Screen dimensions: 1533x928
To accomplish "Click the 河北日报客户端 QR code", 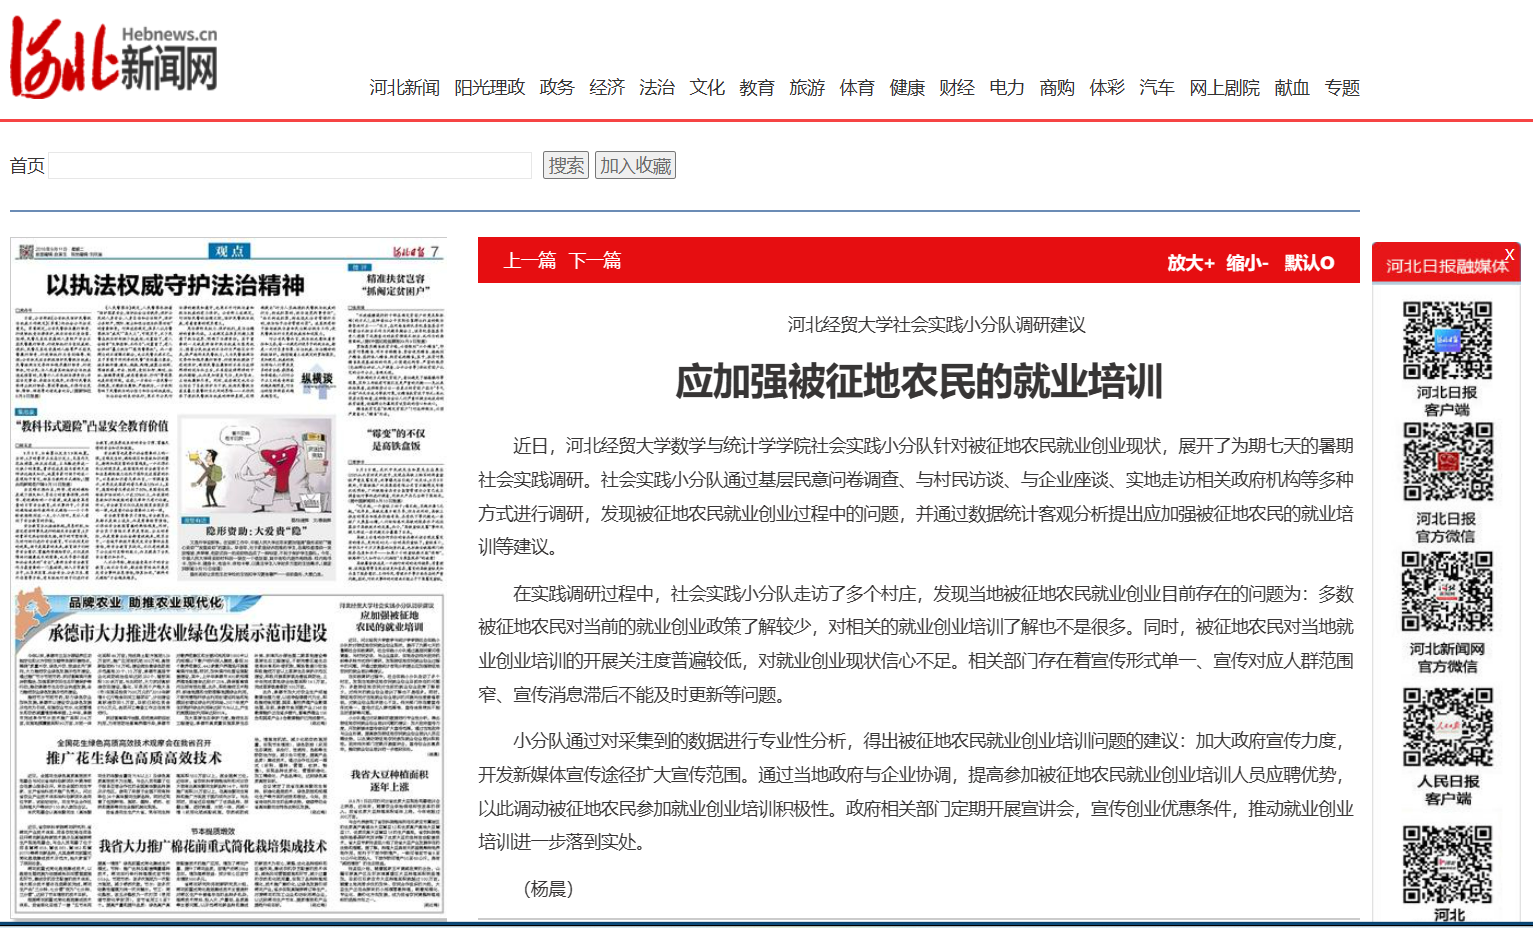I will point(1447,340).
